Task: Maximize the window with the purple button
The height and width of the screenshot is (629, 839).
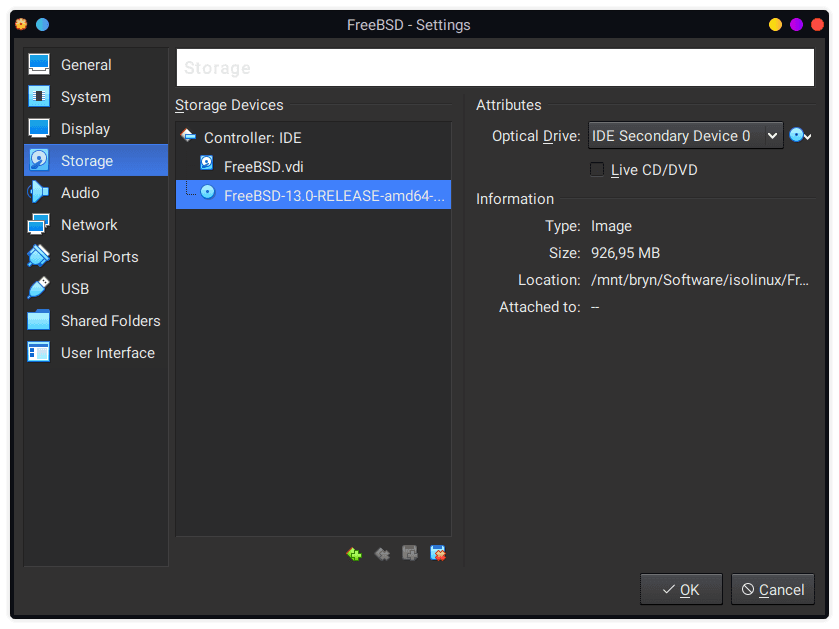Action: (796, 25)
